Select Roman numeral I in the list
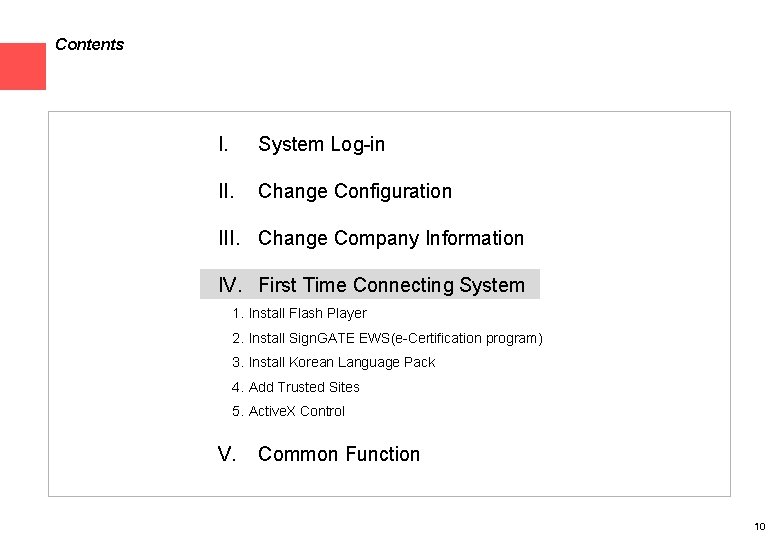Screen dimensions: 780x540 point(222,144)
